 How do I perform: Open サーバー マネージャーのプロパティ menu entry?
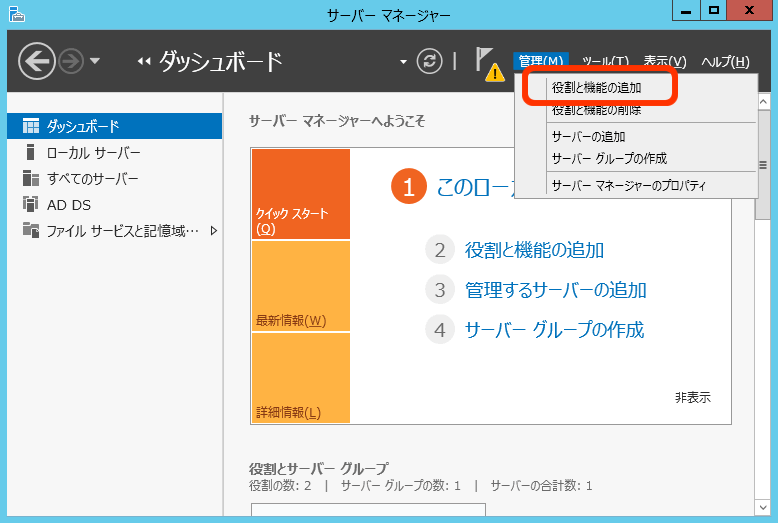coord(629,186)
